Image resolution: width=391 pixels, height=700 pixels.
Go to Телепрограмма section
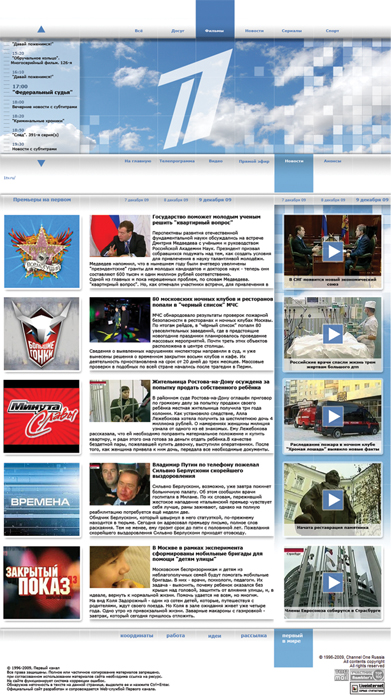coord(177,161)
